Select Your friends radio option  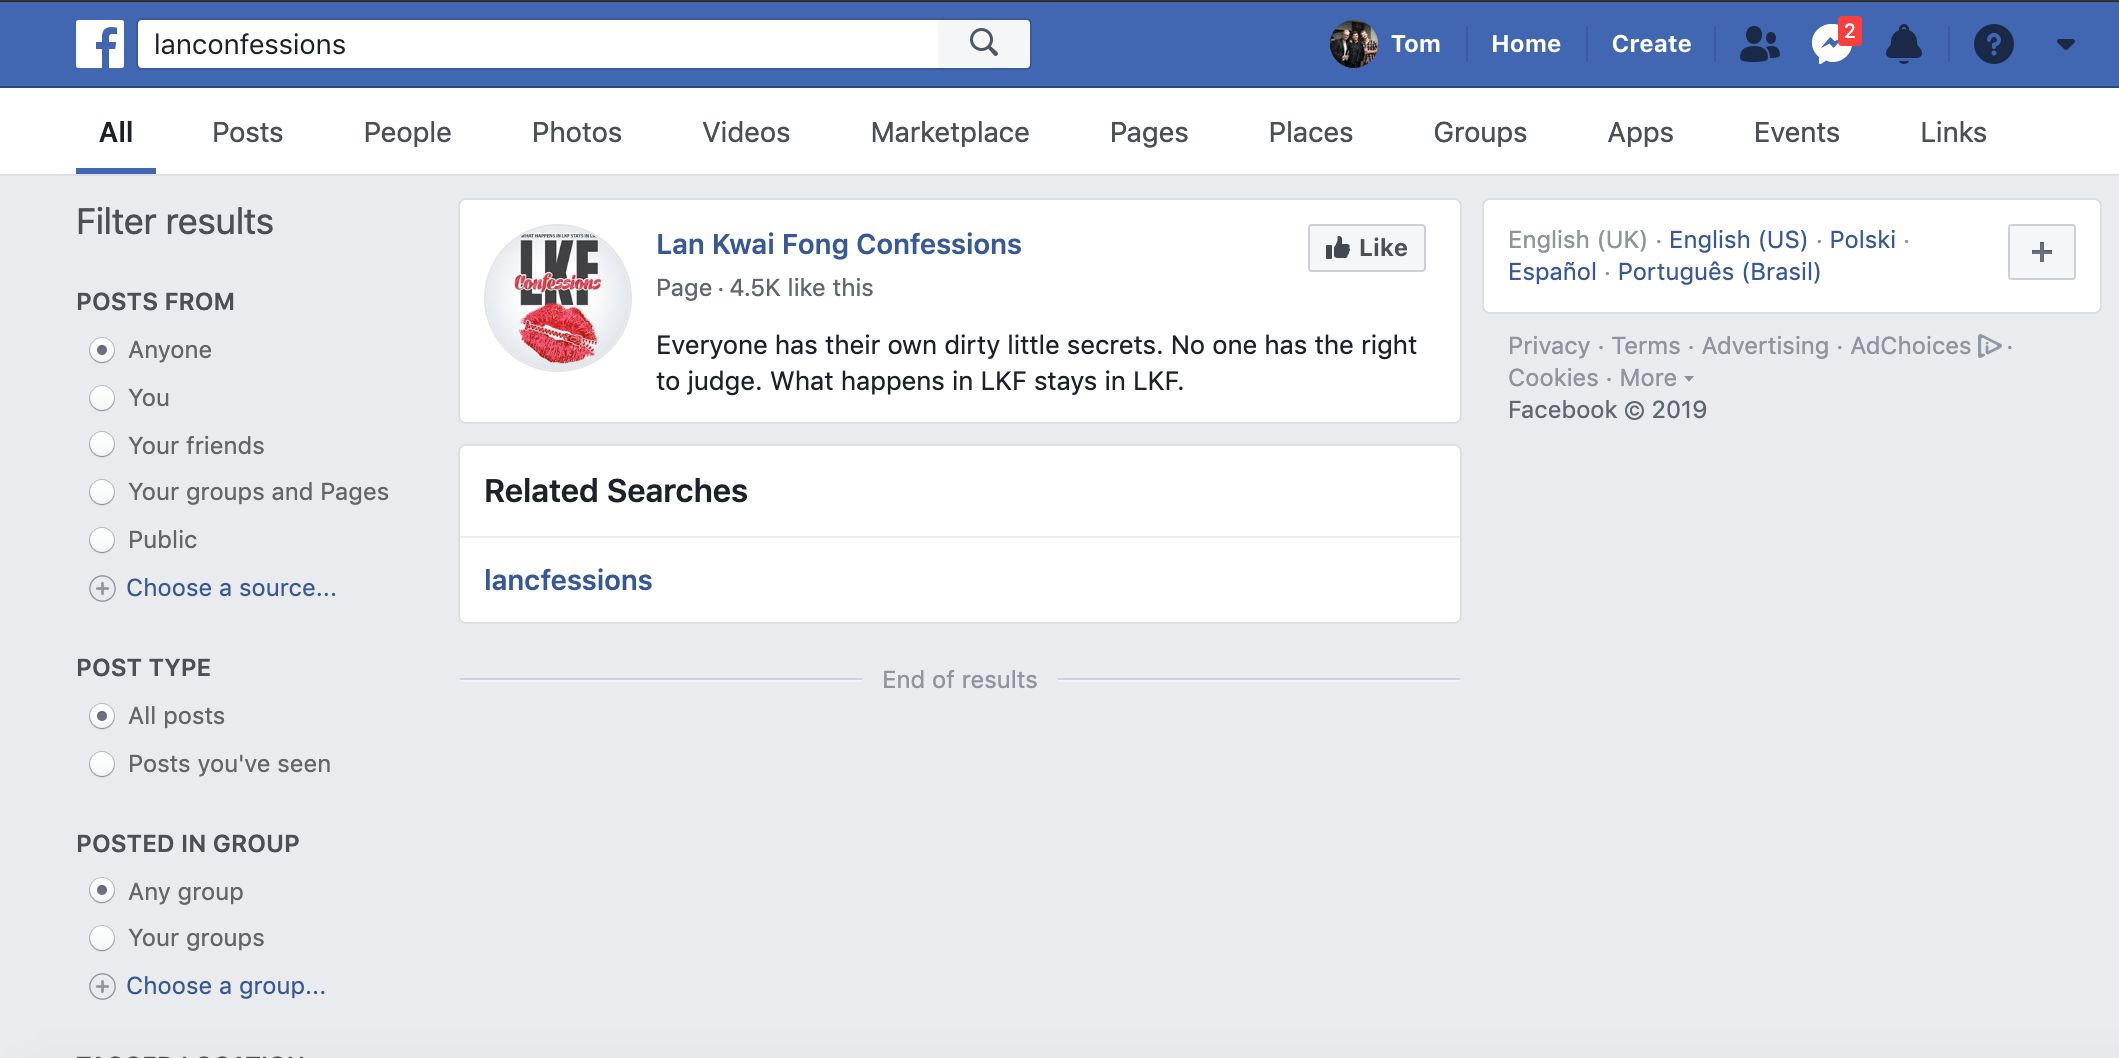[102, 444]
